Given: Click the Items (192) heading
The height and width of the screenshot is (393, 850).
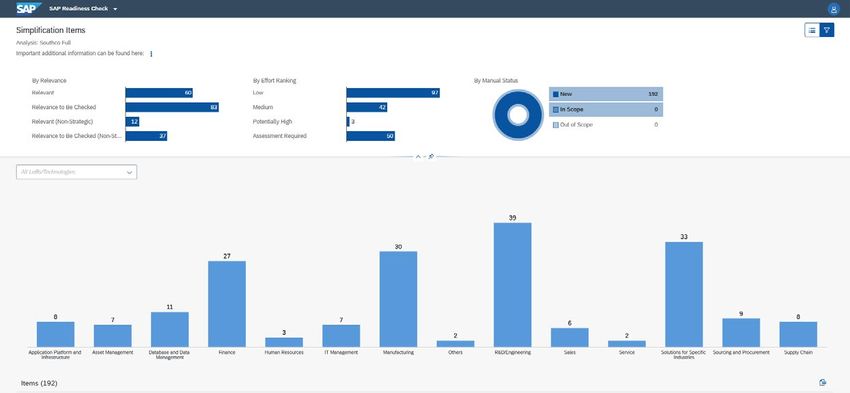Looking at the screenshot, I should click(x=39, y=383).
